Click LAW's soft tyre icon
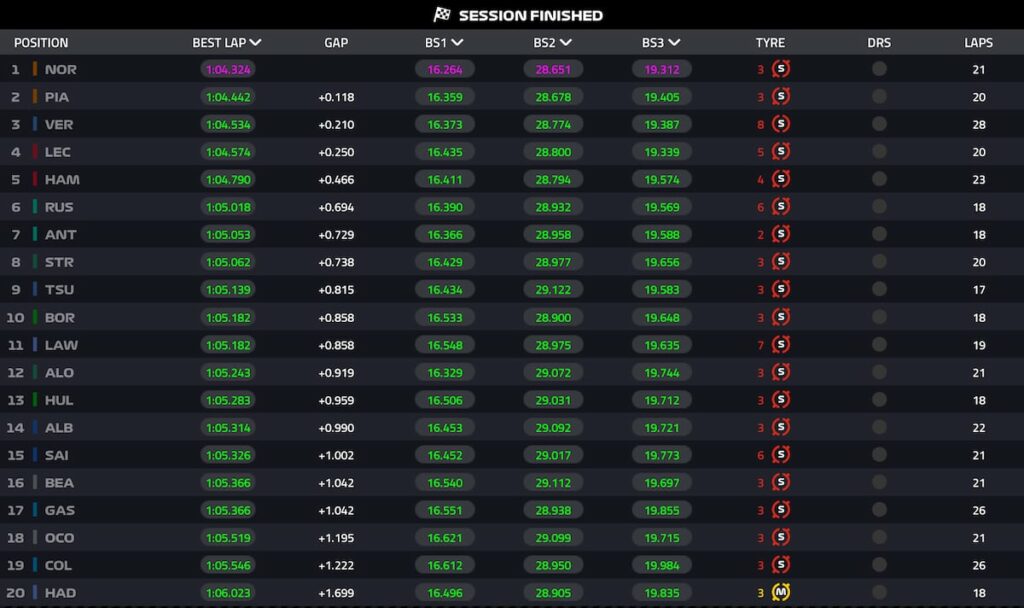Screen dimensions: 1024x608 point(780,344)
